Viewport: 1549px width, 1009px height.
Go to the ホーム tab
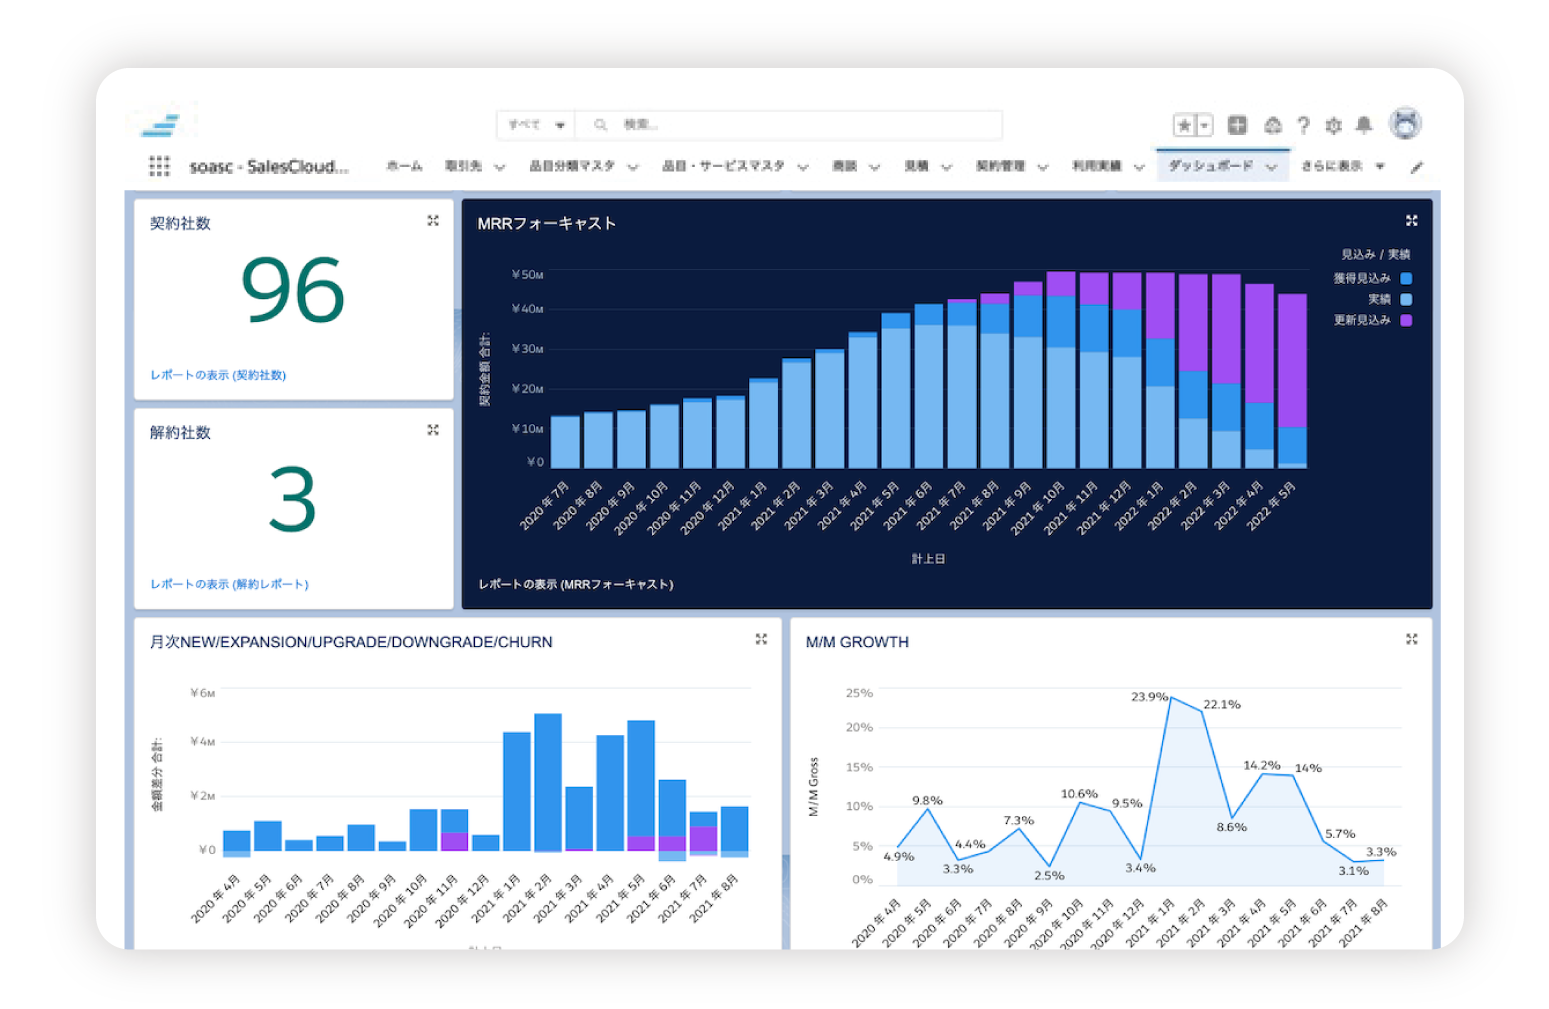404,166
